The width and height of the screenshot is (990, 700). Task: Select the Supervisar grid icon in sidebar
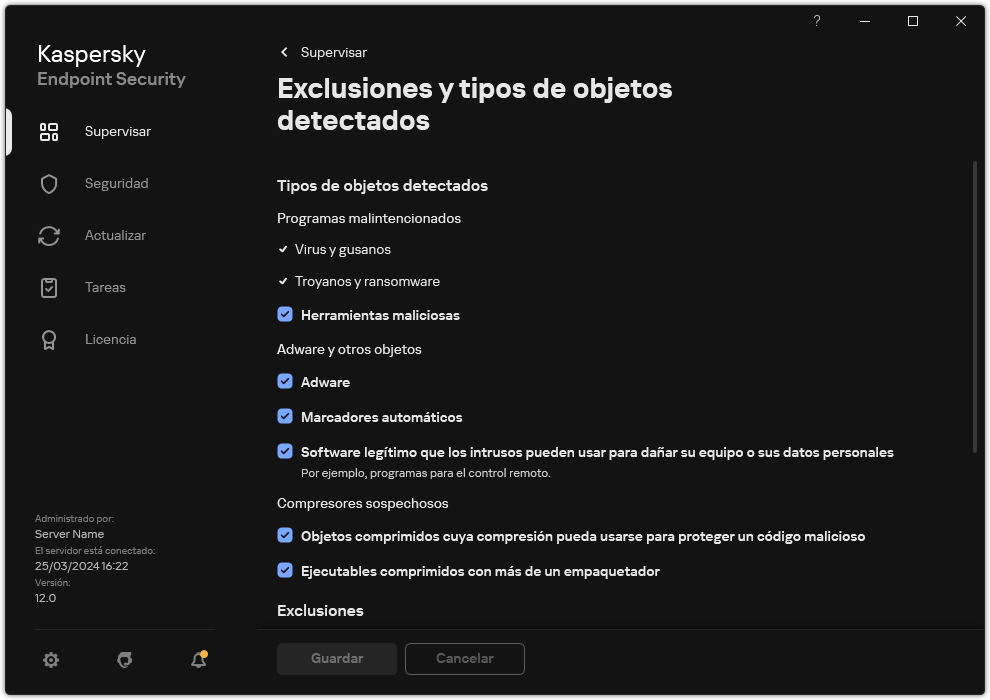coord(49,131)
